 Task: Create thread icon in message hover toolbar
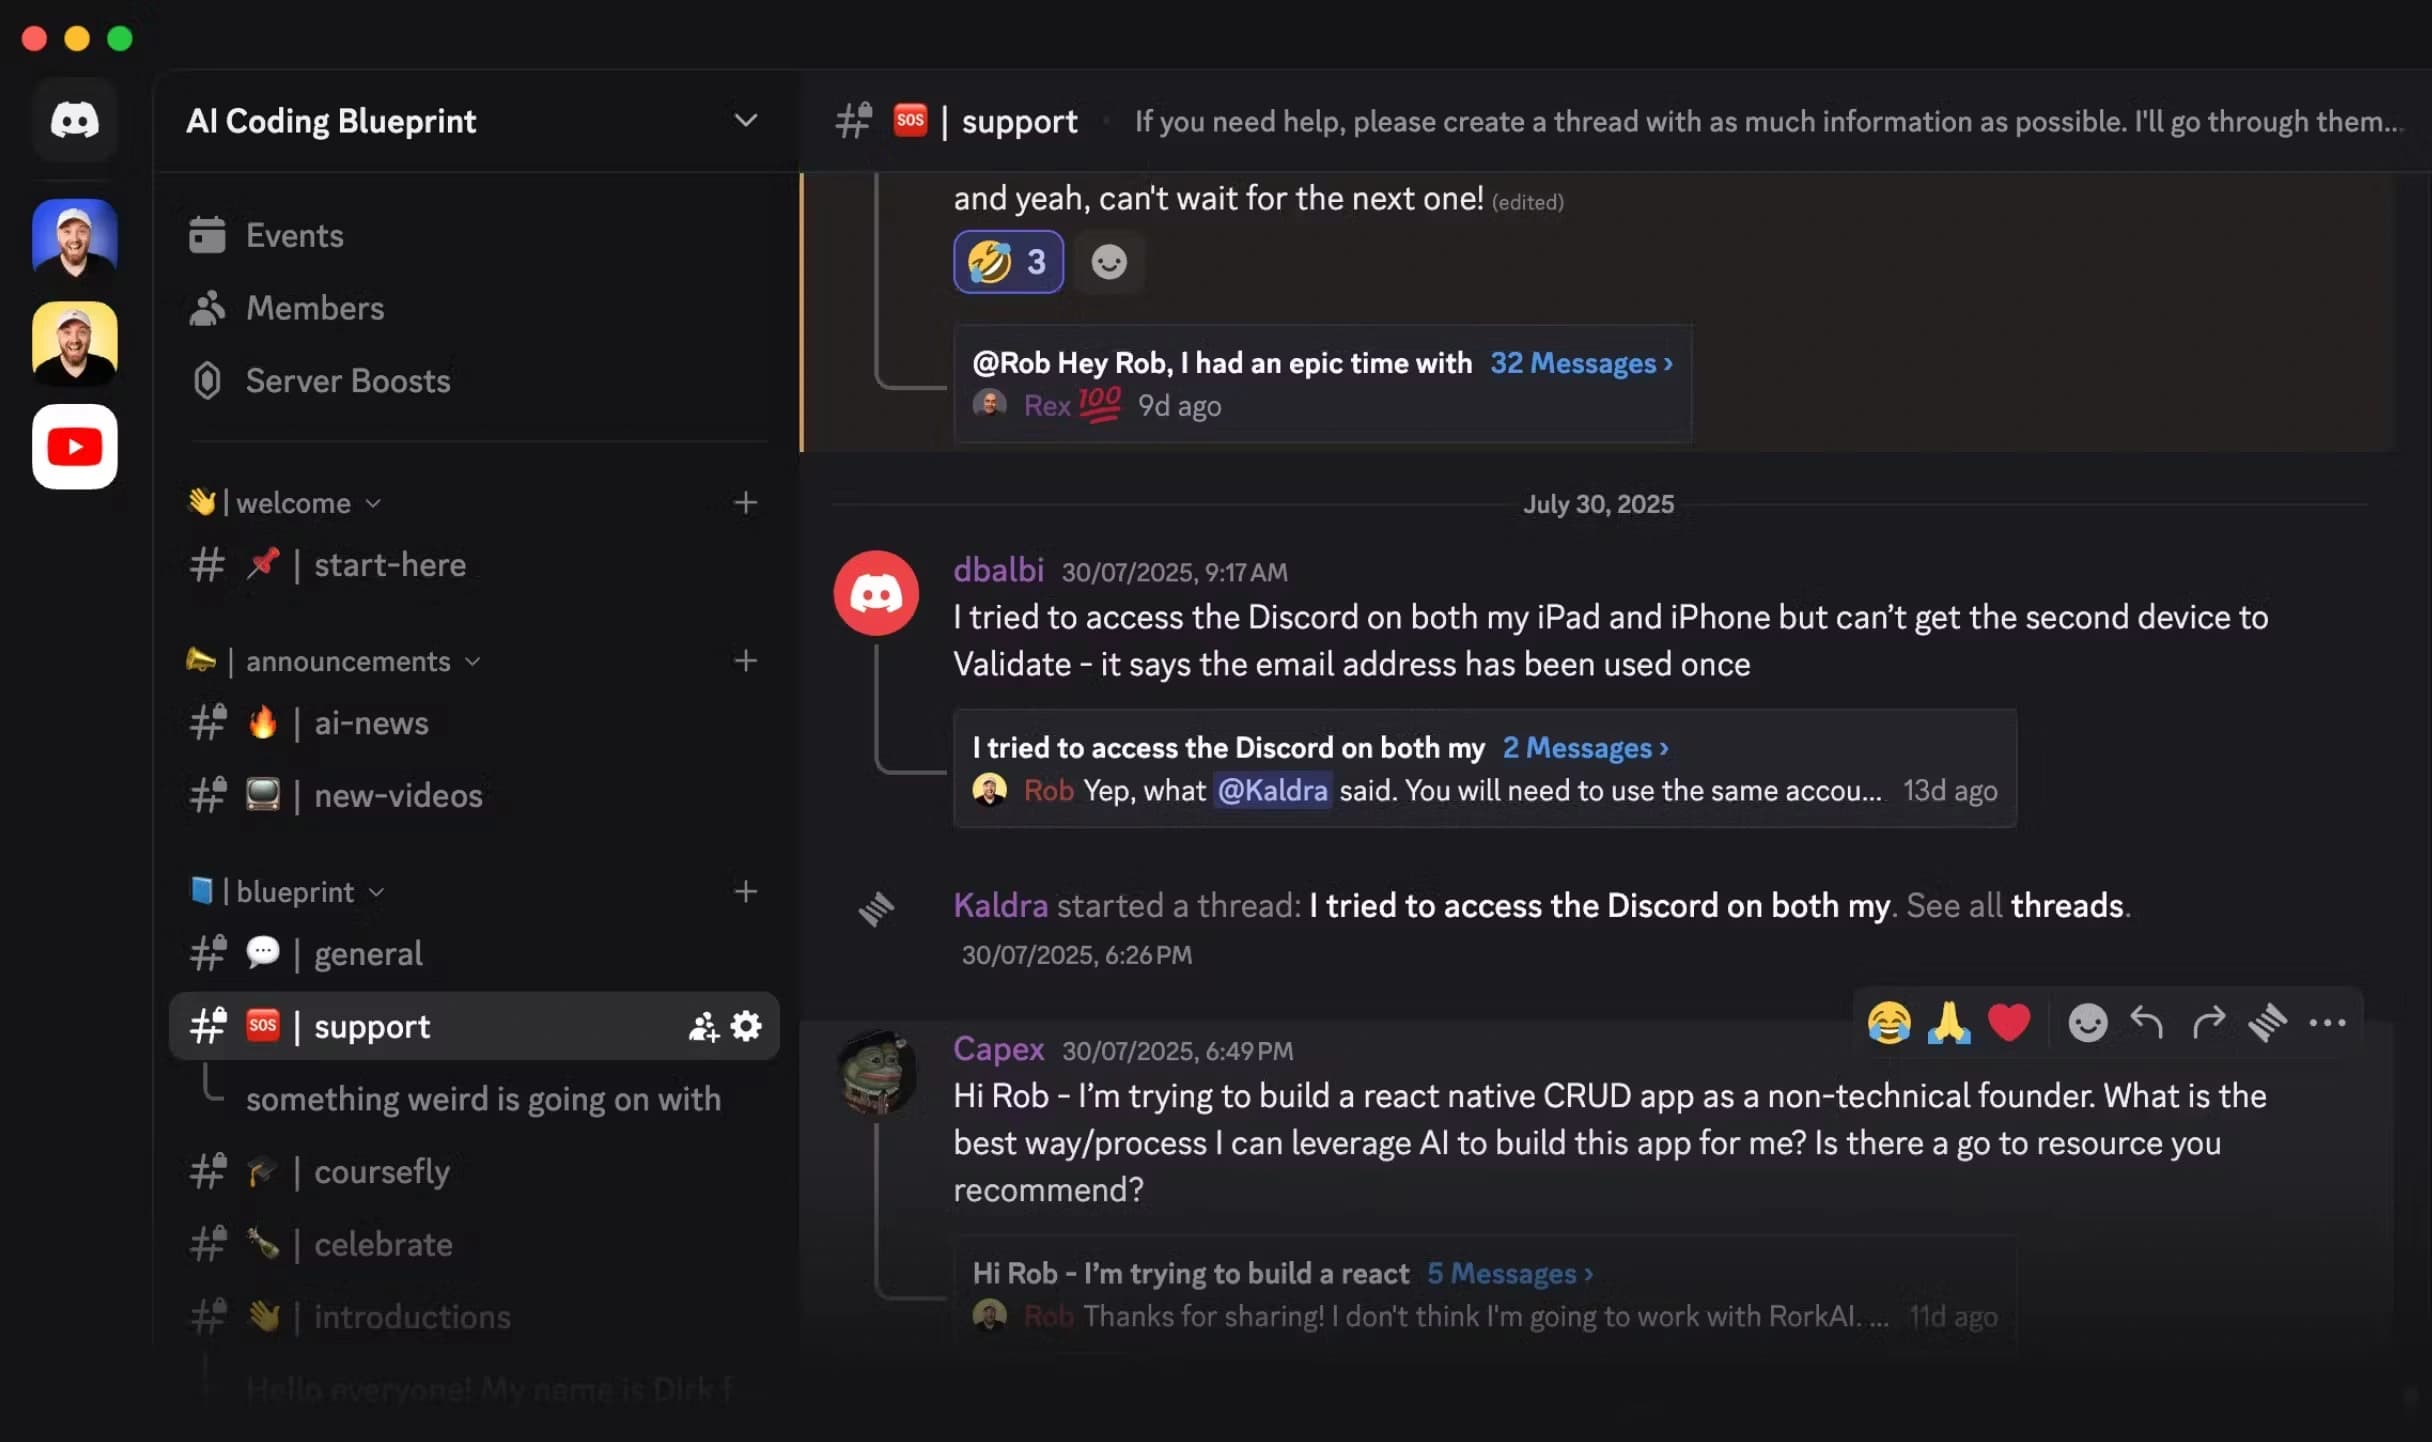2267,1023
